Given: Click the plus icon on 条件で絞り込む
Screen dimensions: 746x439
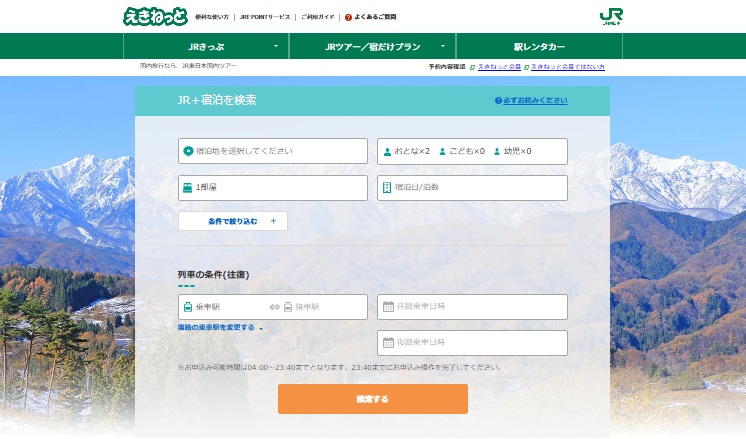Looking at the screenshot, I should tap(273, 221).
